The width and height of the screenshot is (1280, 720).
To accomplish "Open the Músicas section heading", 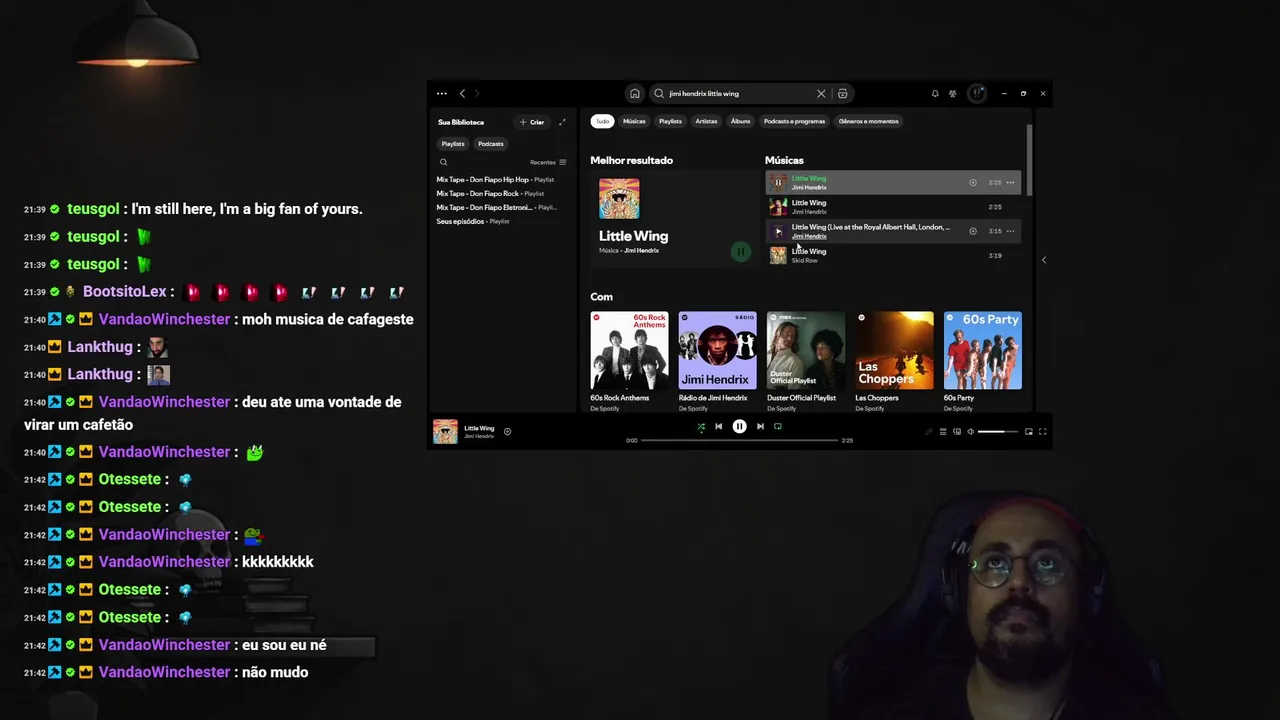I will (784, 160).
